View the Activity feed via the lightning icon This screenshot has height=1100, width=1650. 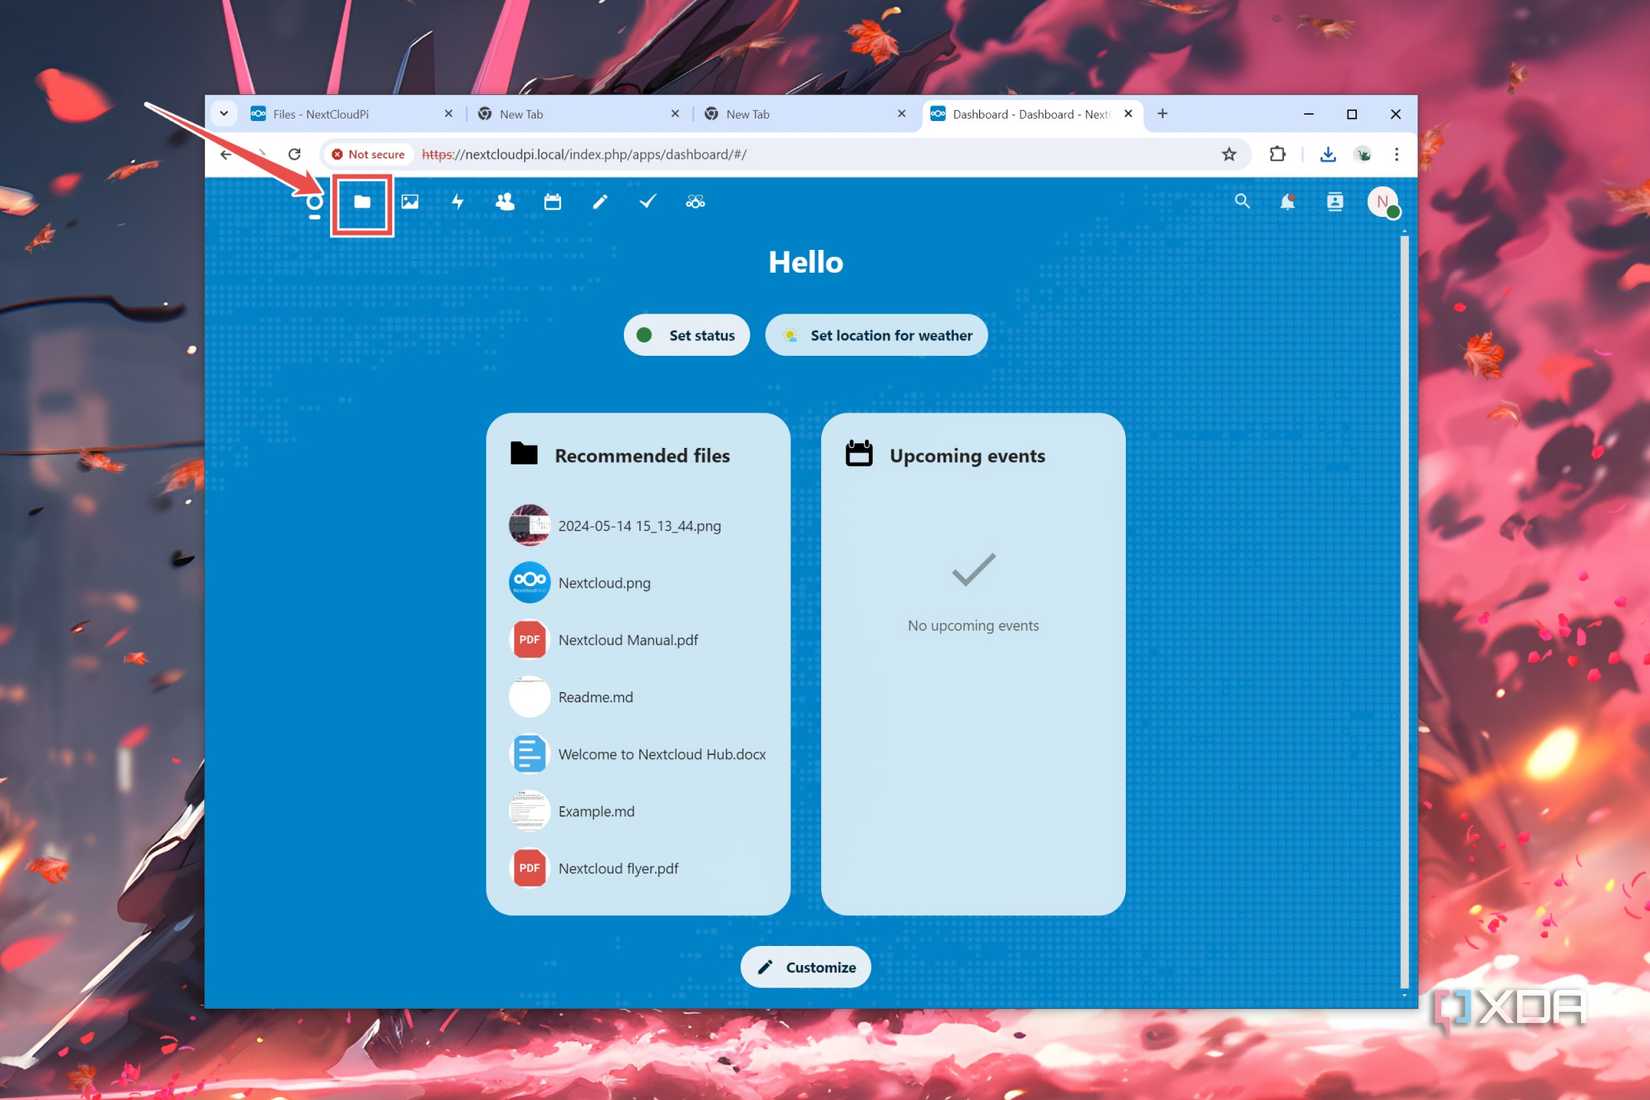[x=457, y=201]
